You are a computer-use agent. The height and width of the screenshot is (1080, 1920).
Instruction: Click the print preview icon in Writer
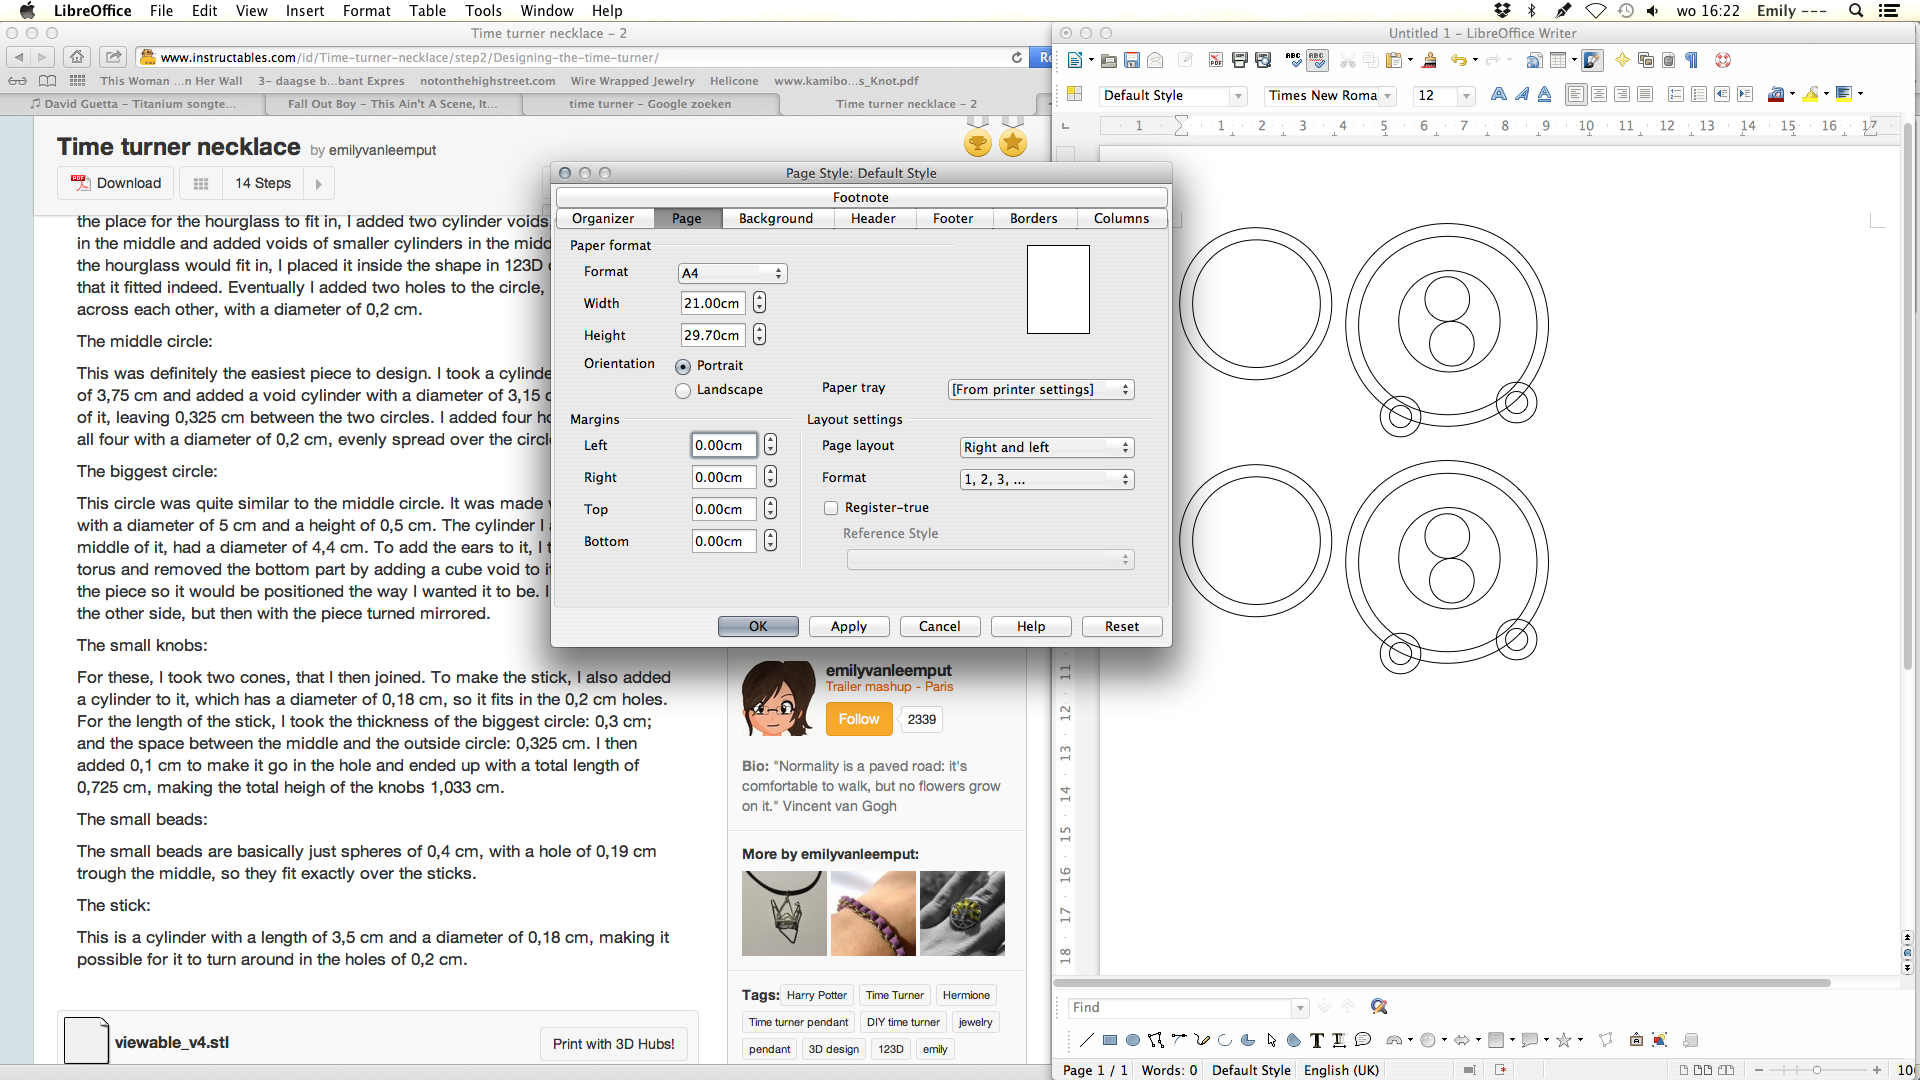[1266, 62]
